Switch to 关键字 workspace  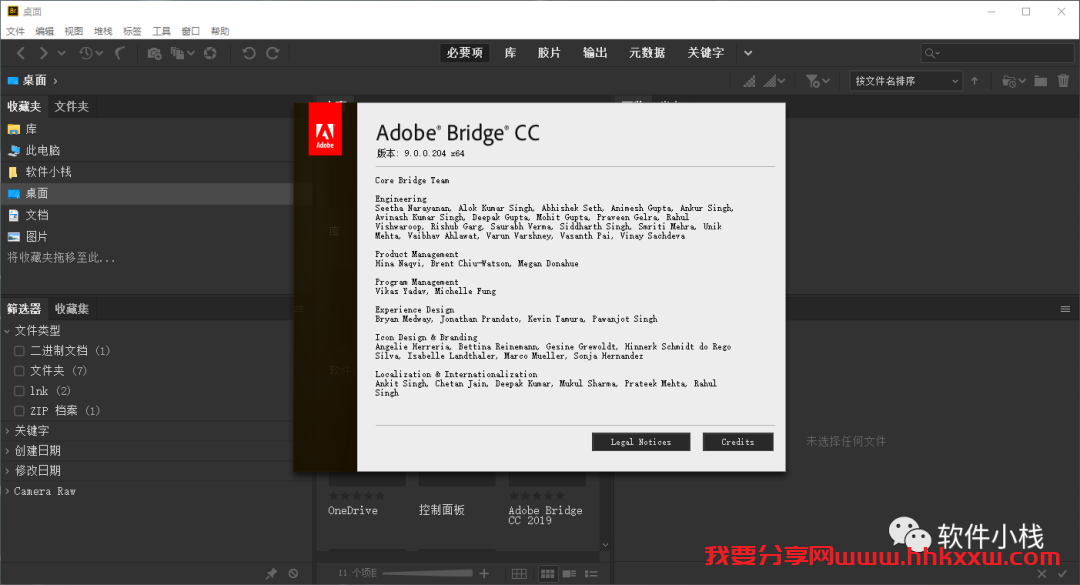(705, 53)
